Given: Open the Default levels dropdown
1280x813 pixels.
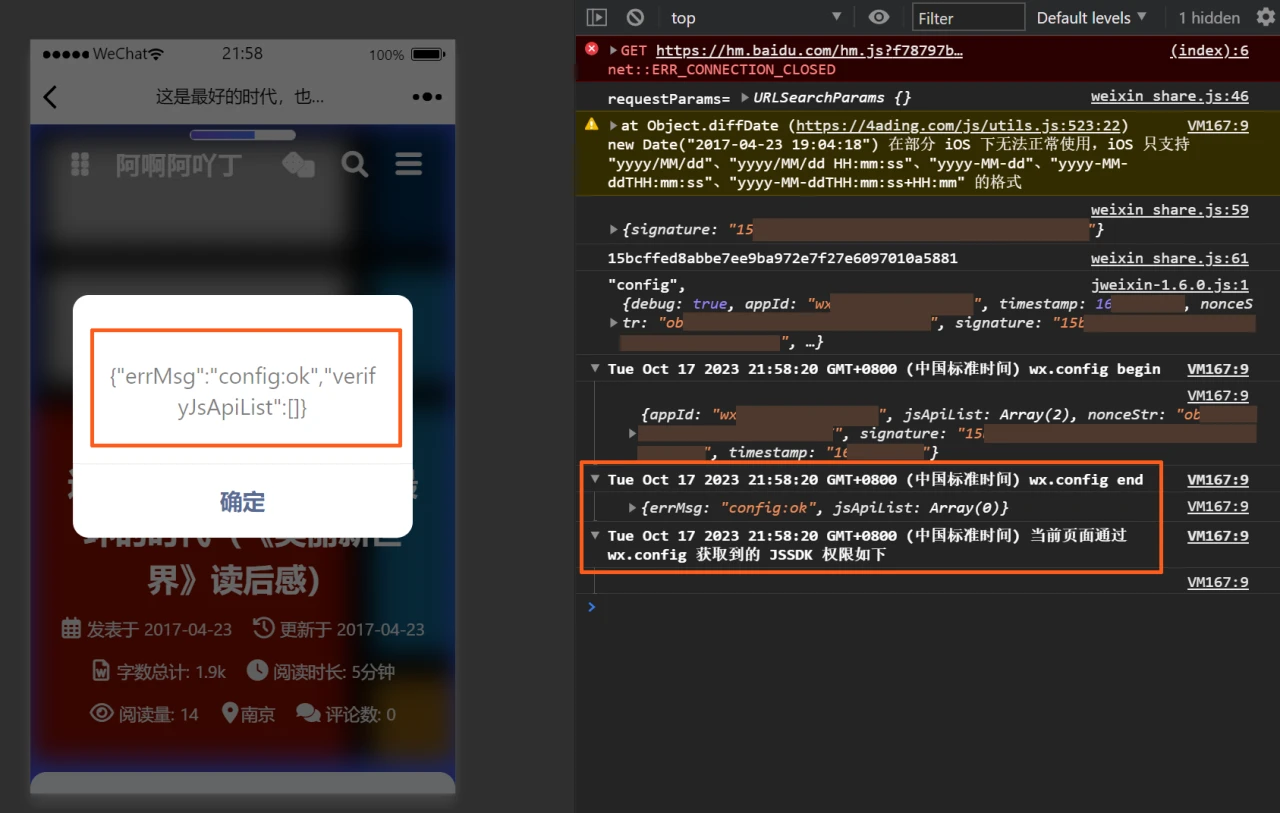Looking at the screenshot, I should click(1090, 17).
